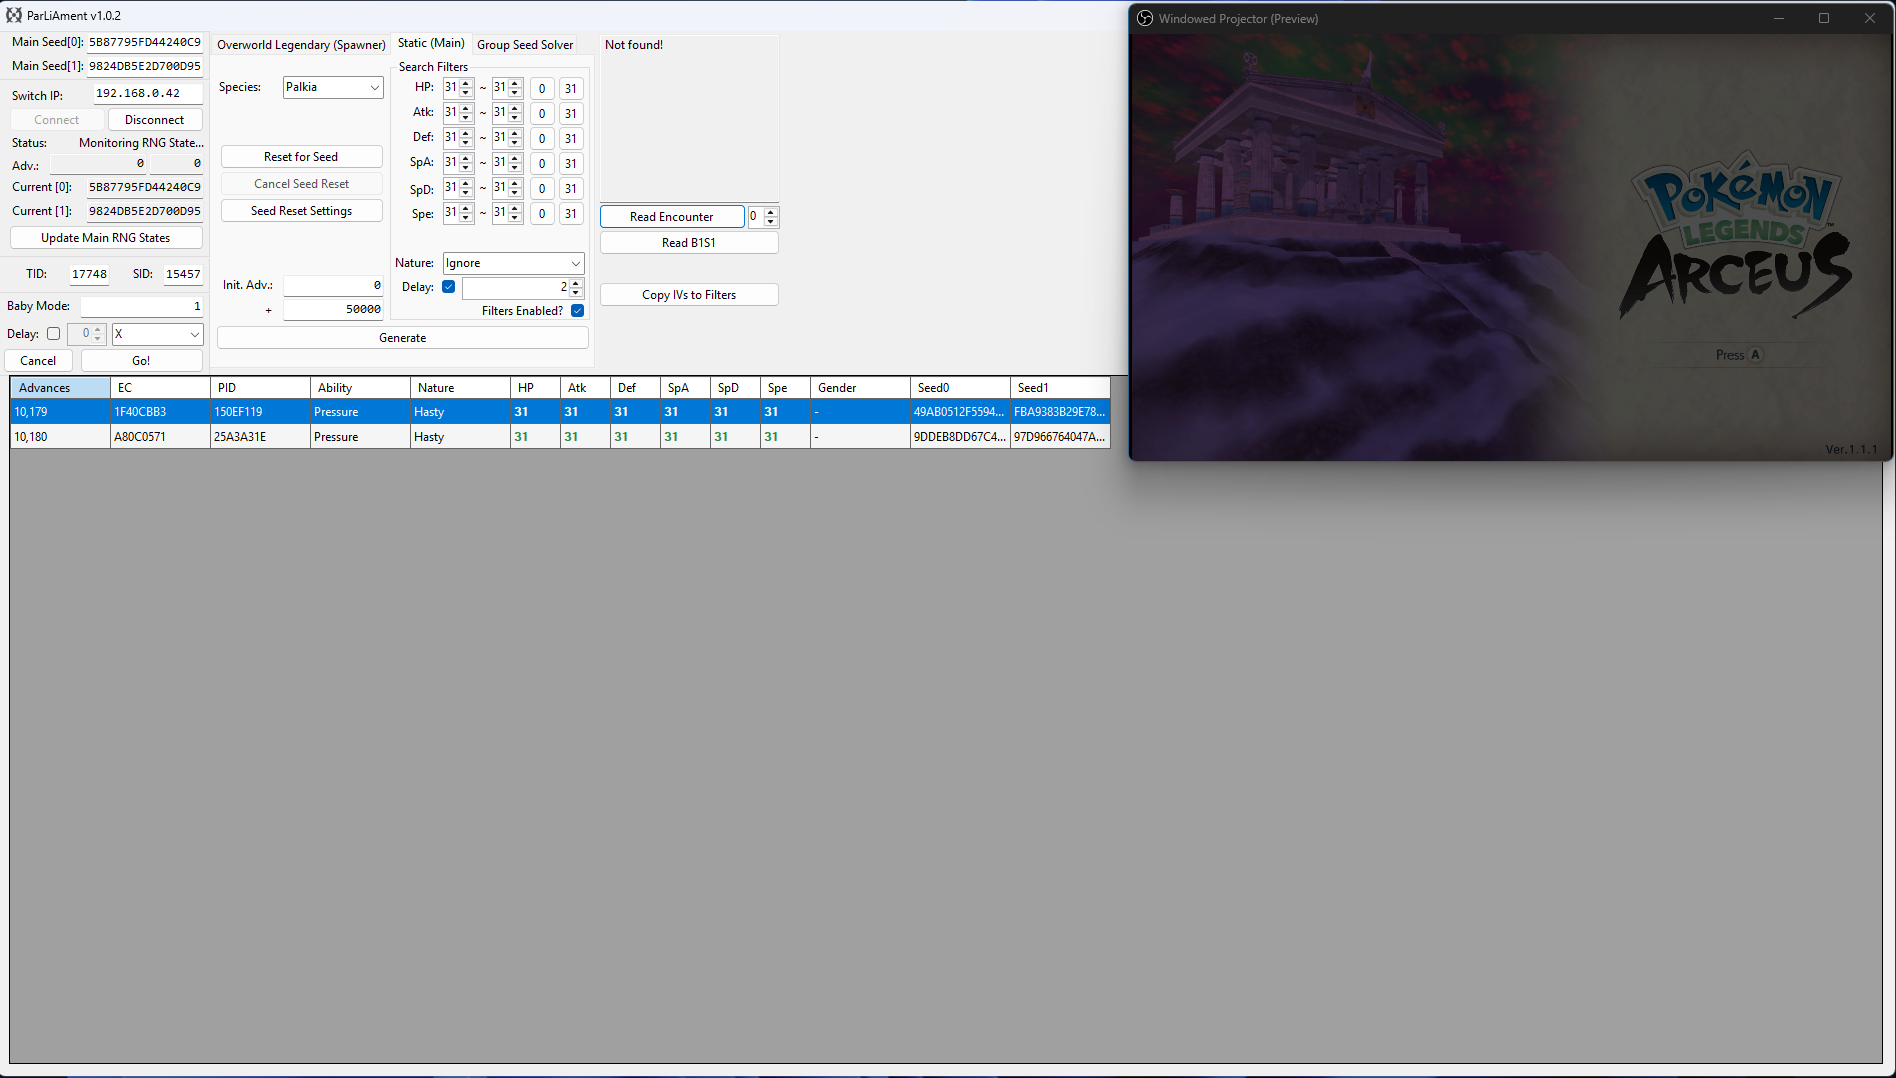Click the OBS icon in Windowed Projector title

(x=1145, y=18)
